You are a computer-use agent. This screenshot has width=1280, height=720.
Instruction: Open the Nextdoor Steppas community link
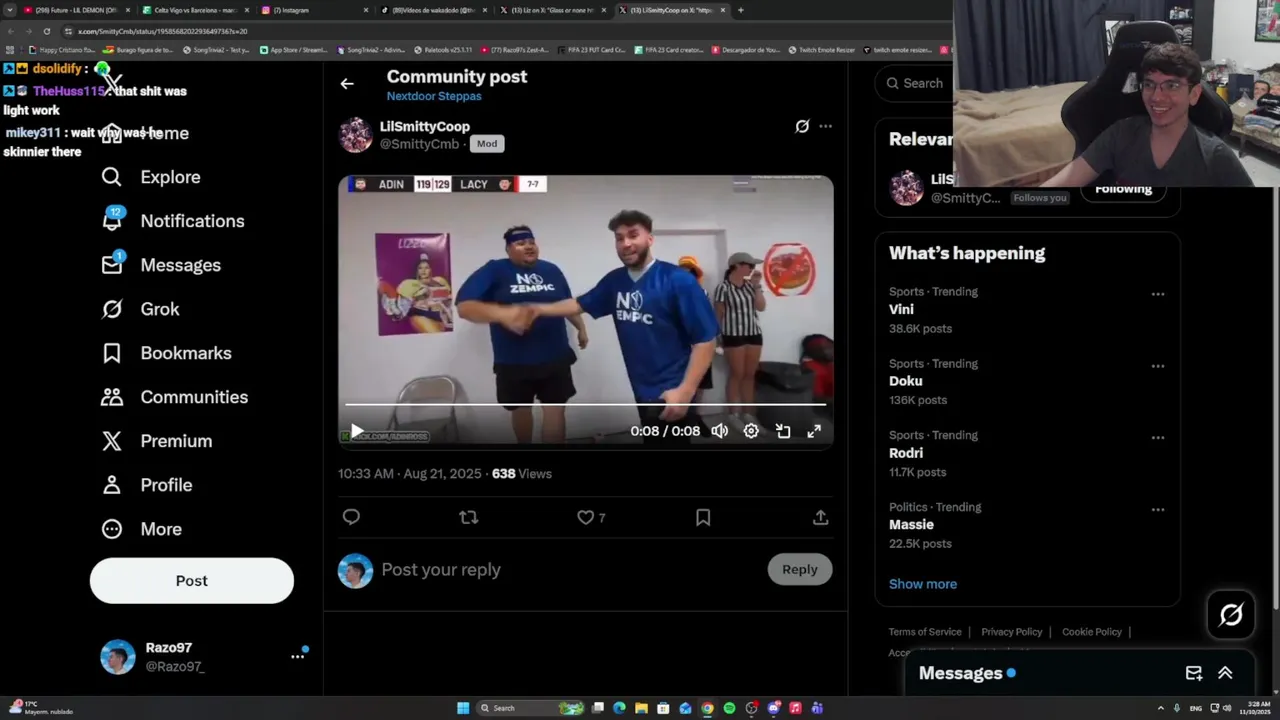[434, 96]
